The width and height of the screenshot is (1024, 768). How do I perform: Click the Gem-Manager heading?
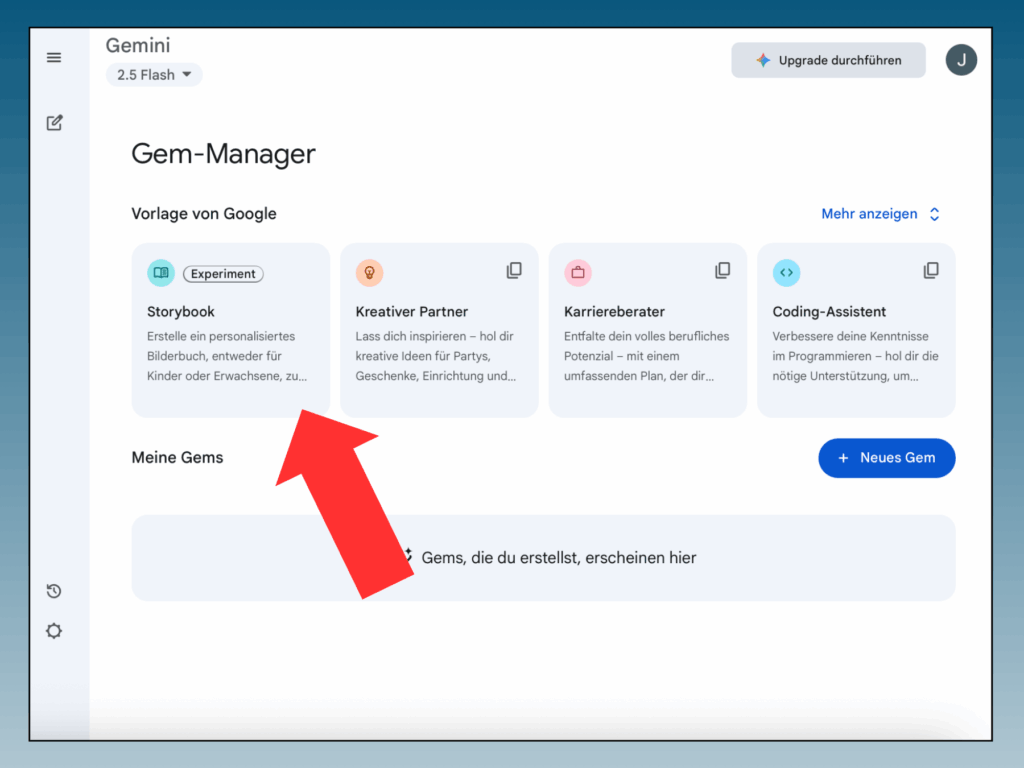(223, 153)
